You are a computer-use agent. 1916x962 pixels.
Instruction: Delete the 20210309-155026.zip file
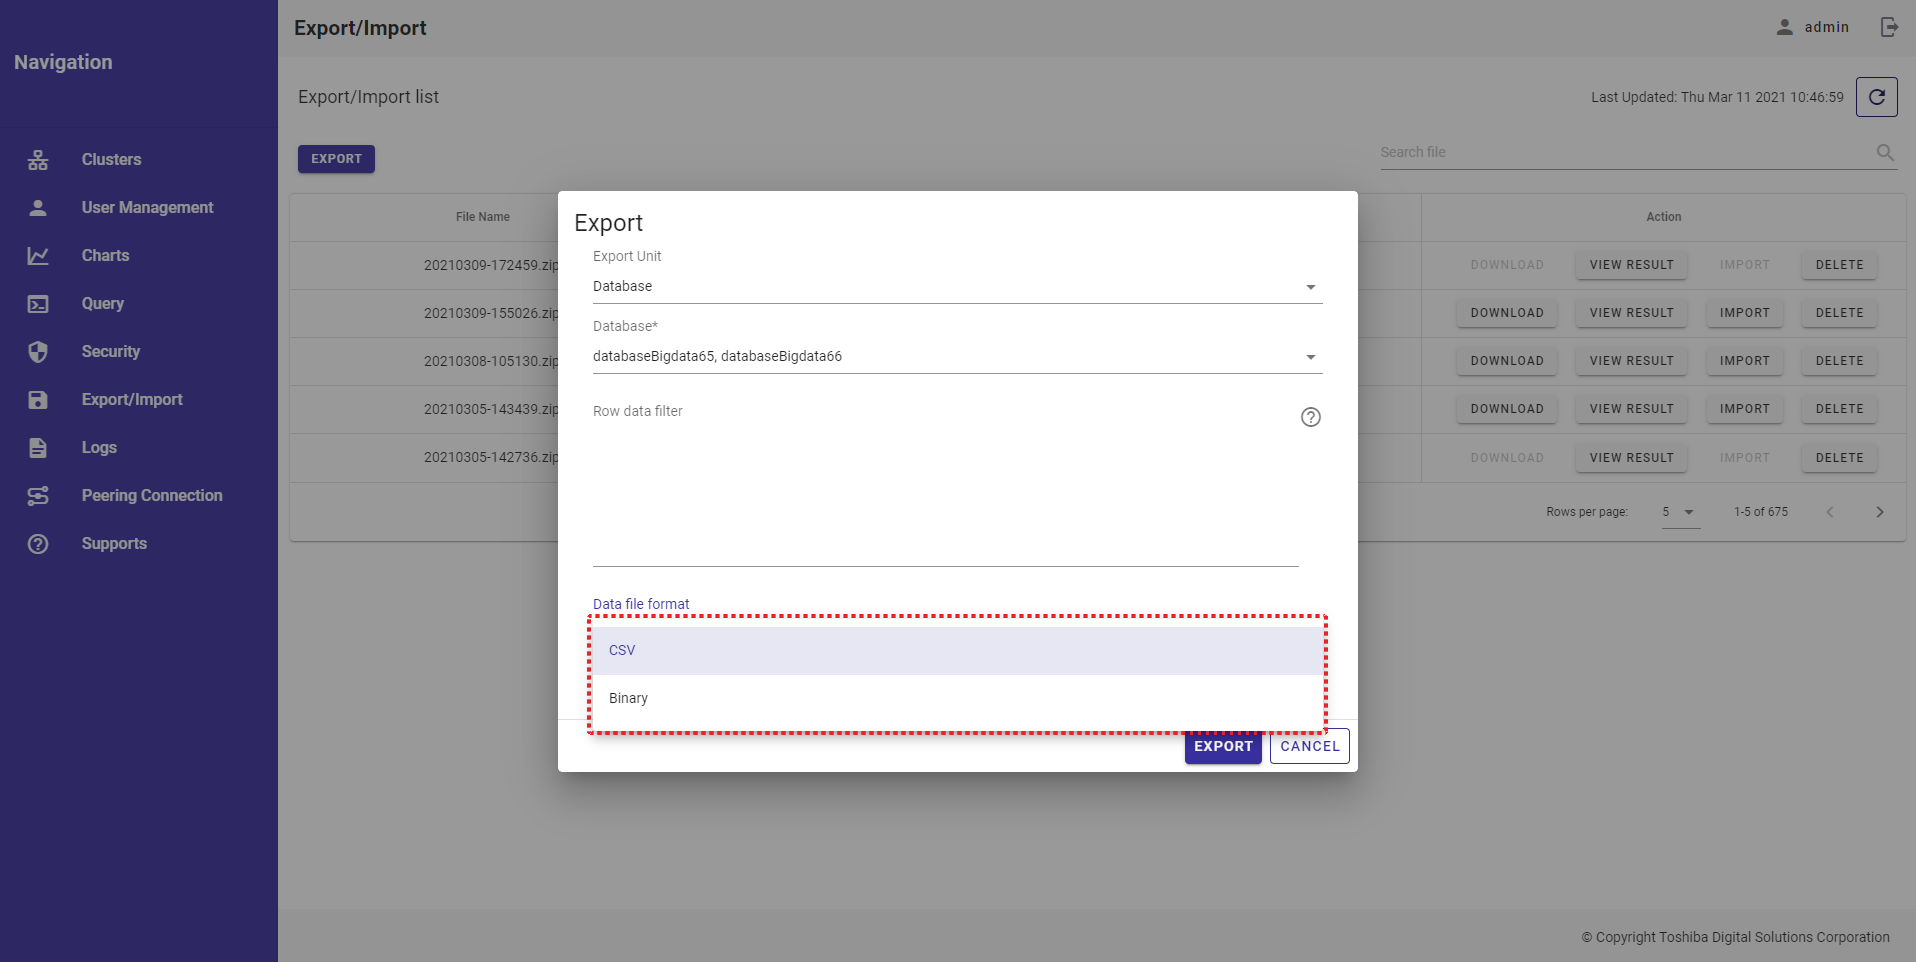tap(1839, 313)
